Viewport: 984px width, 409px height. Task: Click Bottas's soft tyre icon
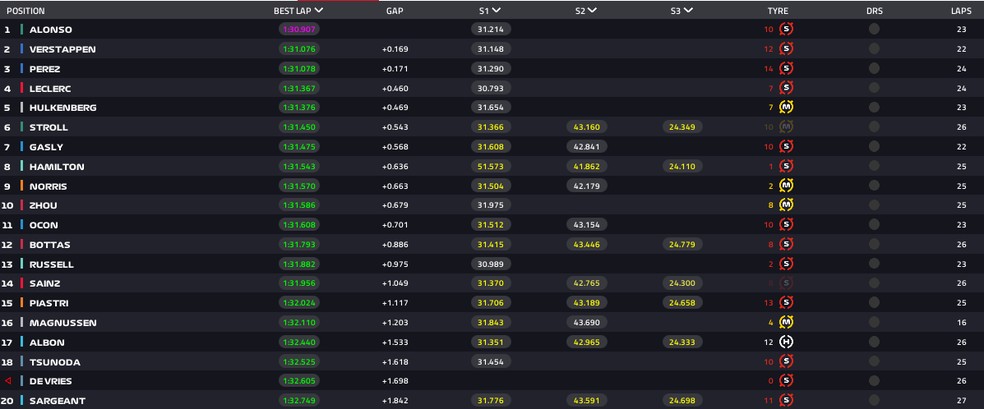pyautogui.click(x=786, y=244)
